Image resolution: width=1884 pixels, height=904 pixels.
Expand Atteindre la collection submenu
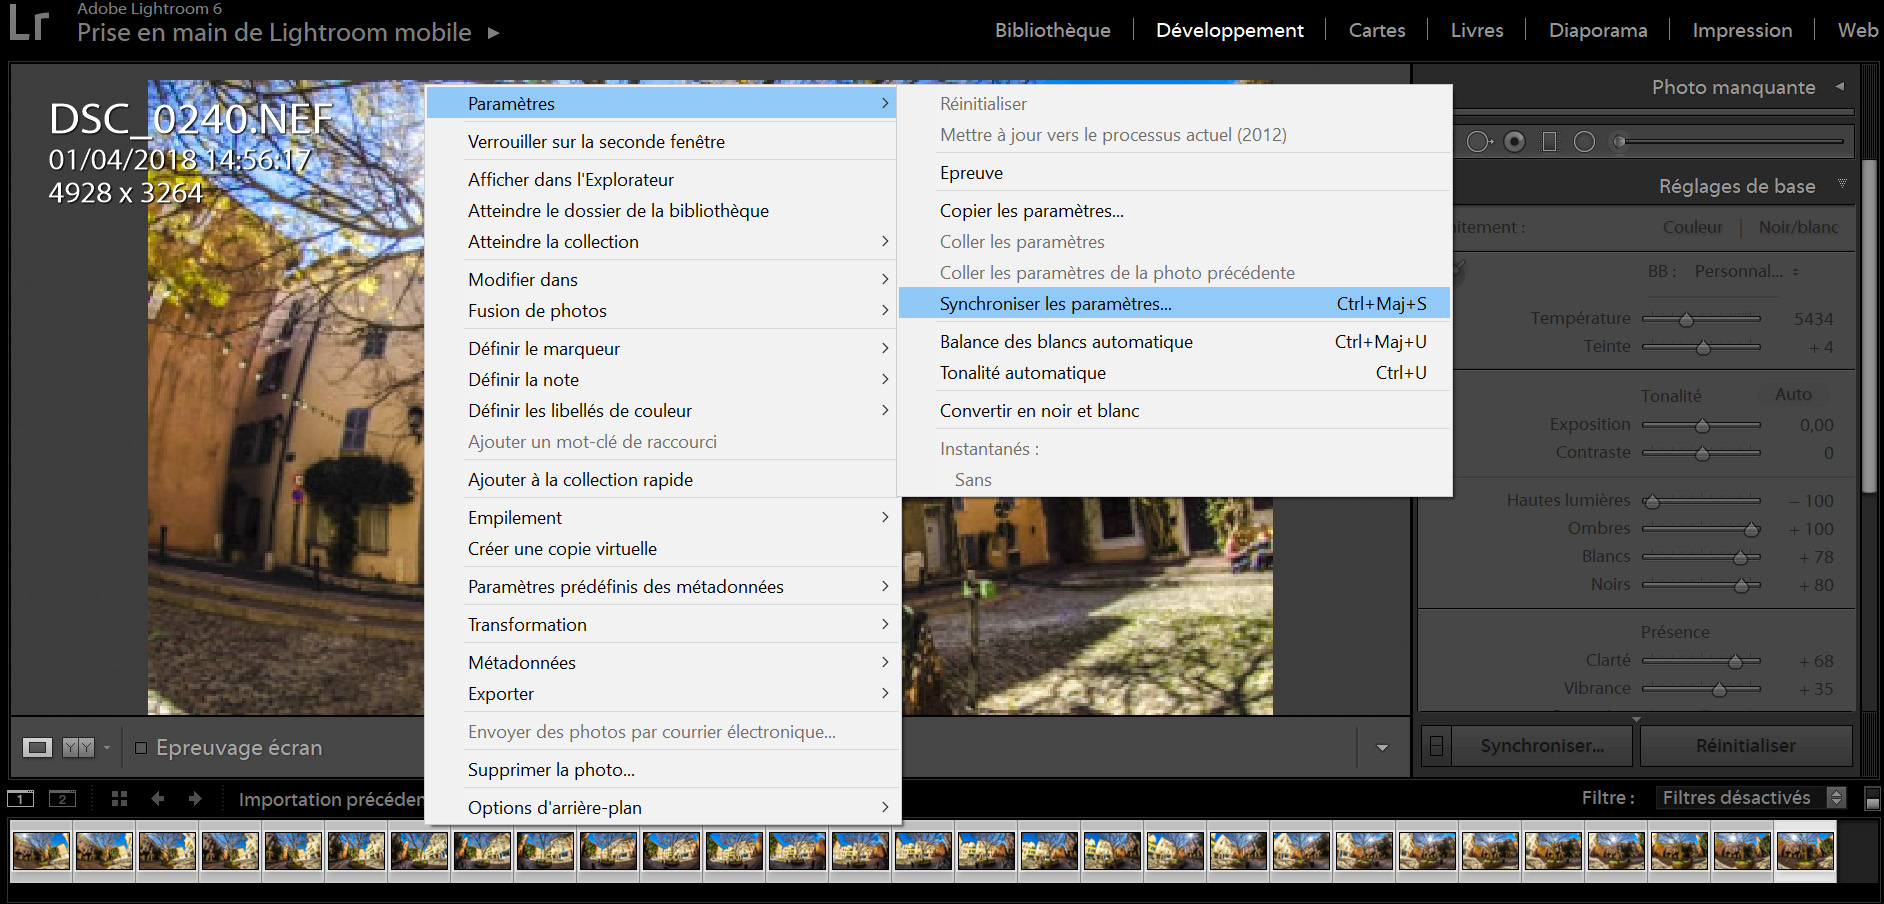pyautogui.click(x=661, y=242)
